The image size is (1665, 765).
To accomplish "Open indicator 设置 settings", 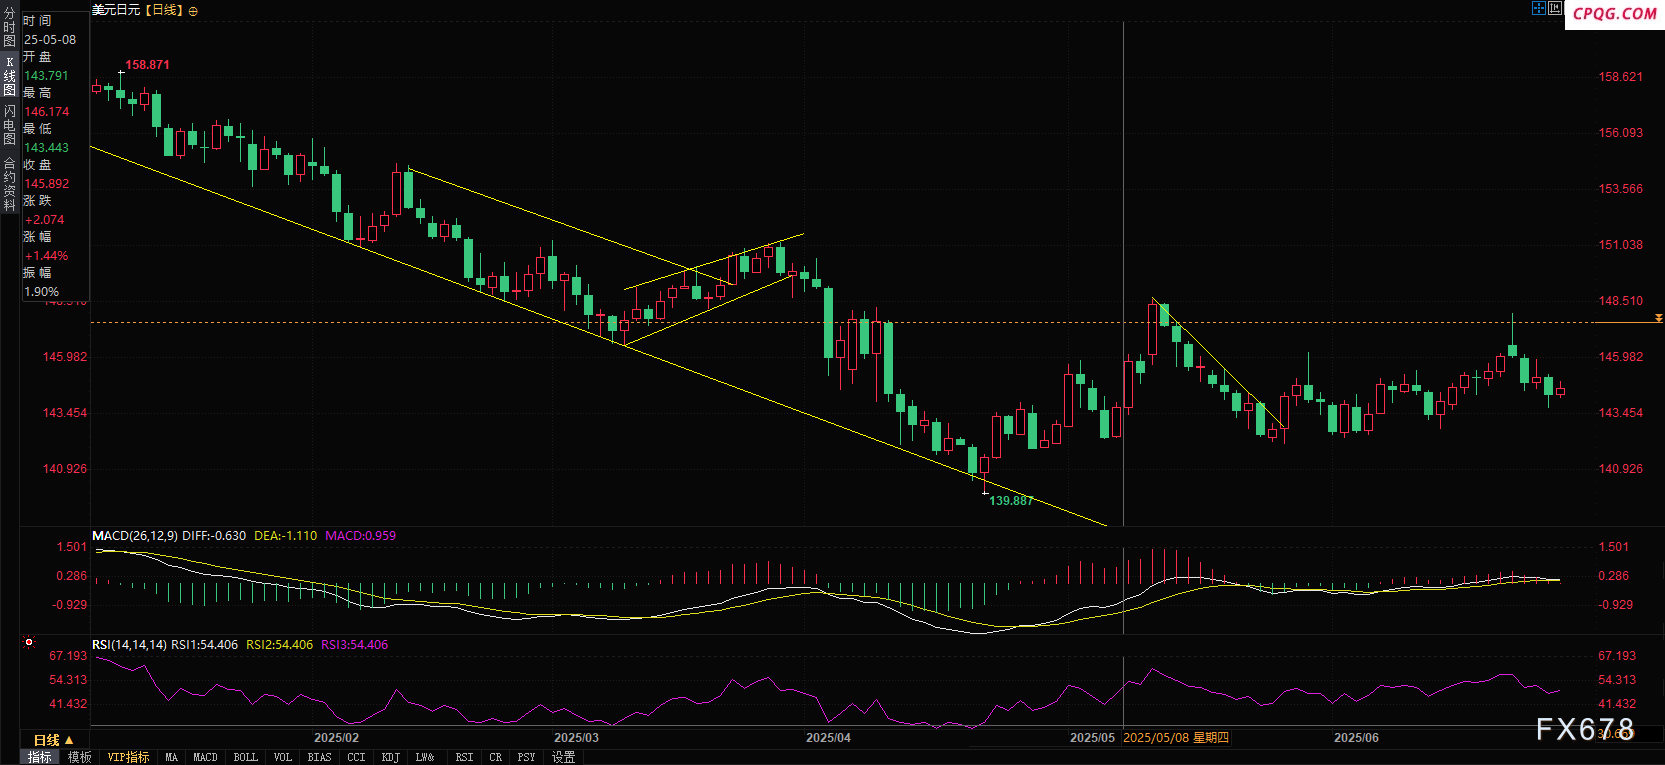I will pos(564,757).
